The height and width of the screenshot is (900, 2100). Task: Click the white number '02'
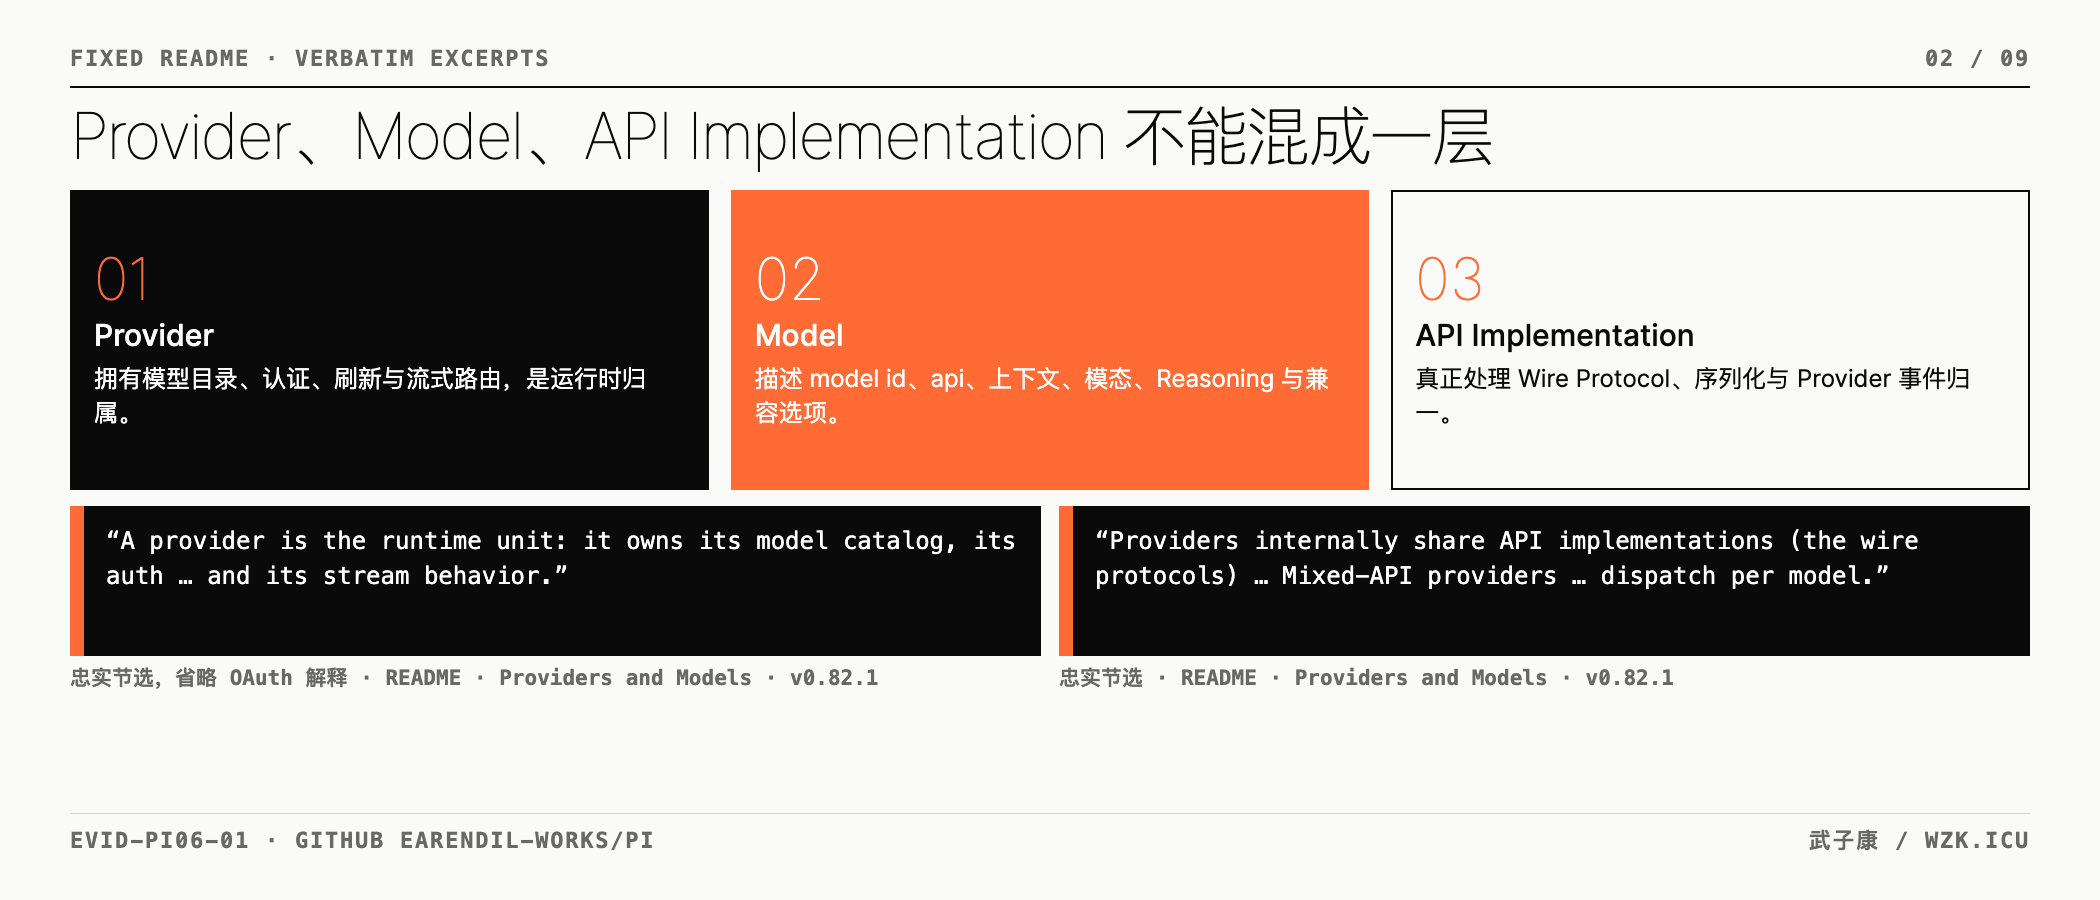[788, 279]
